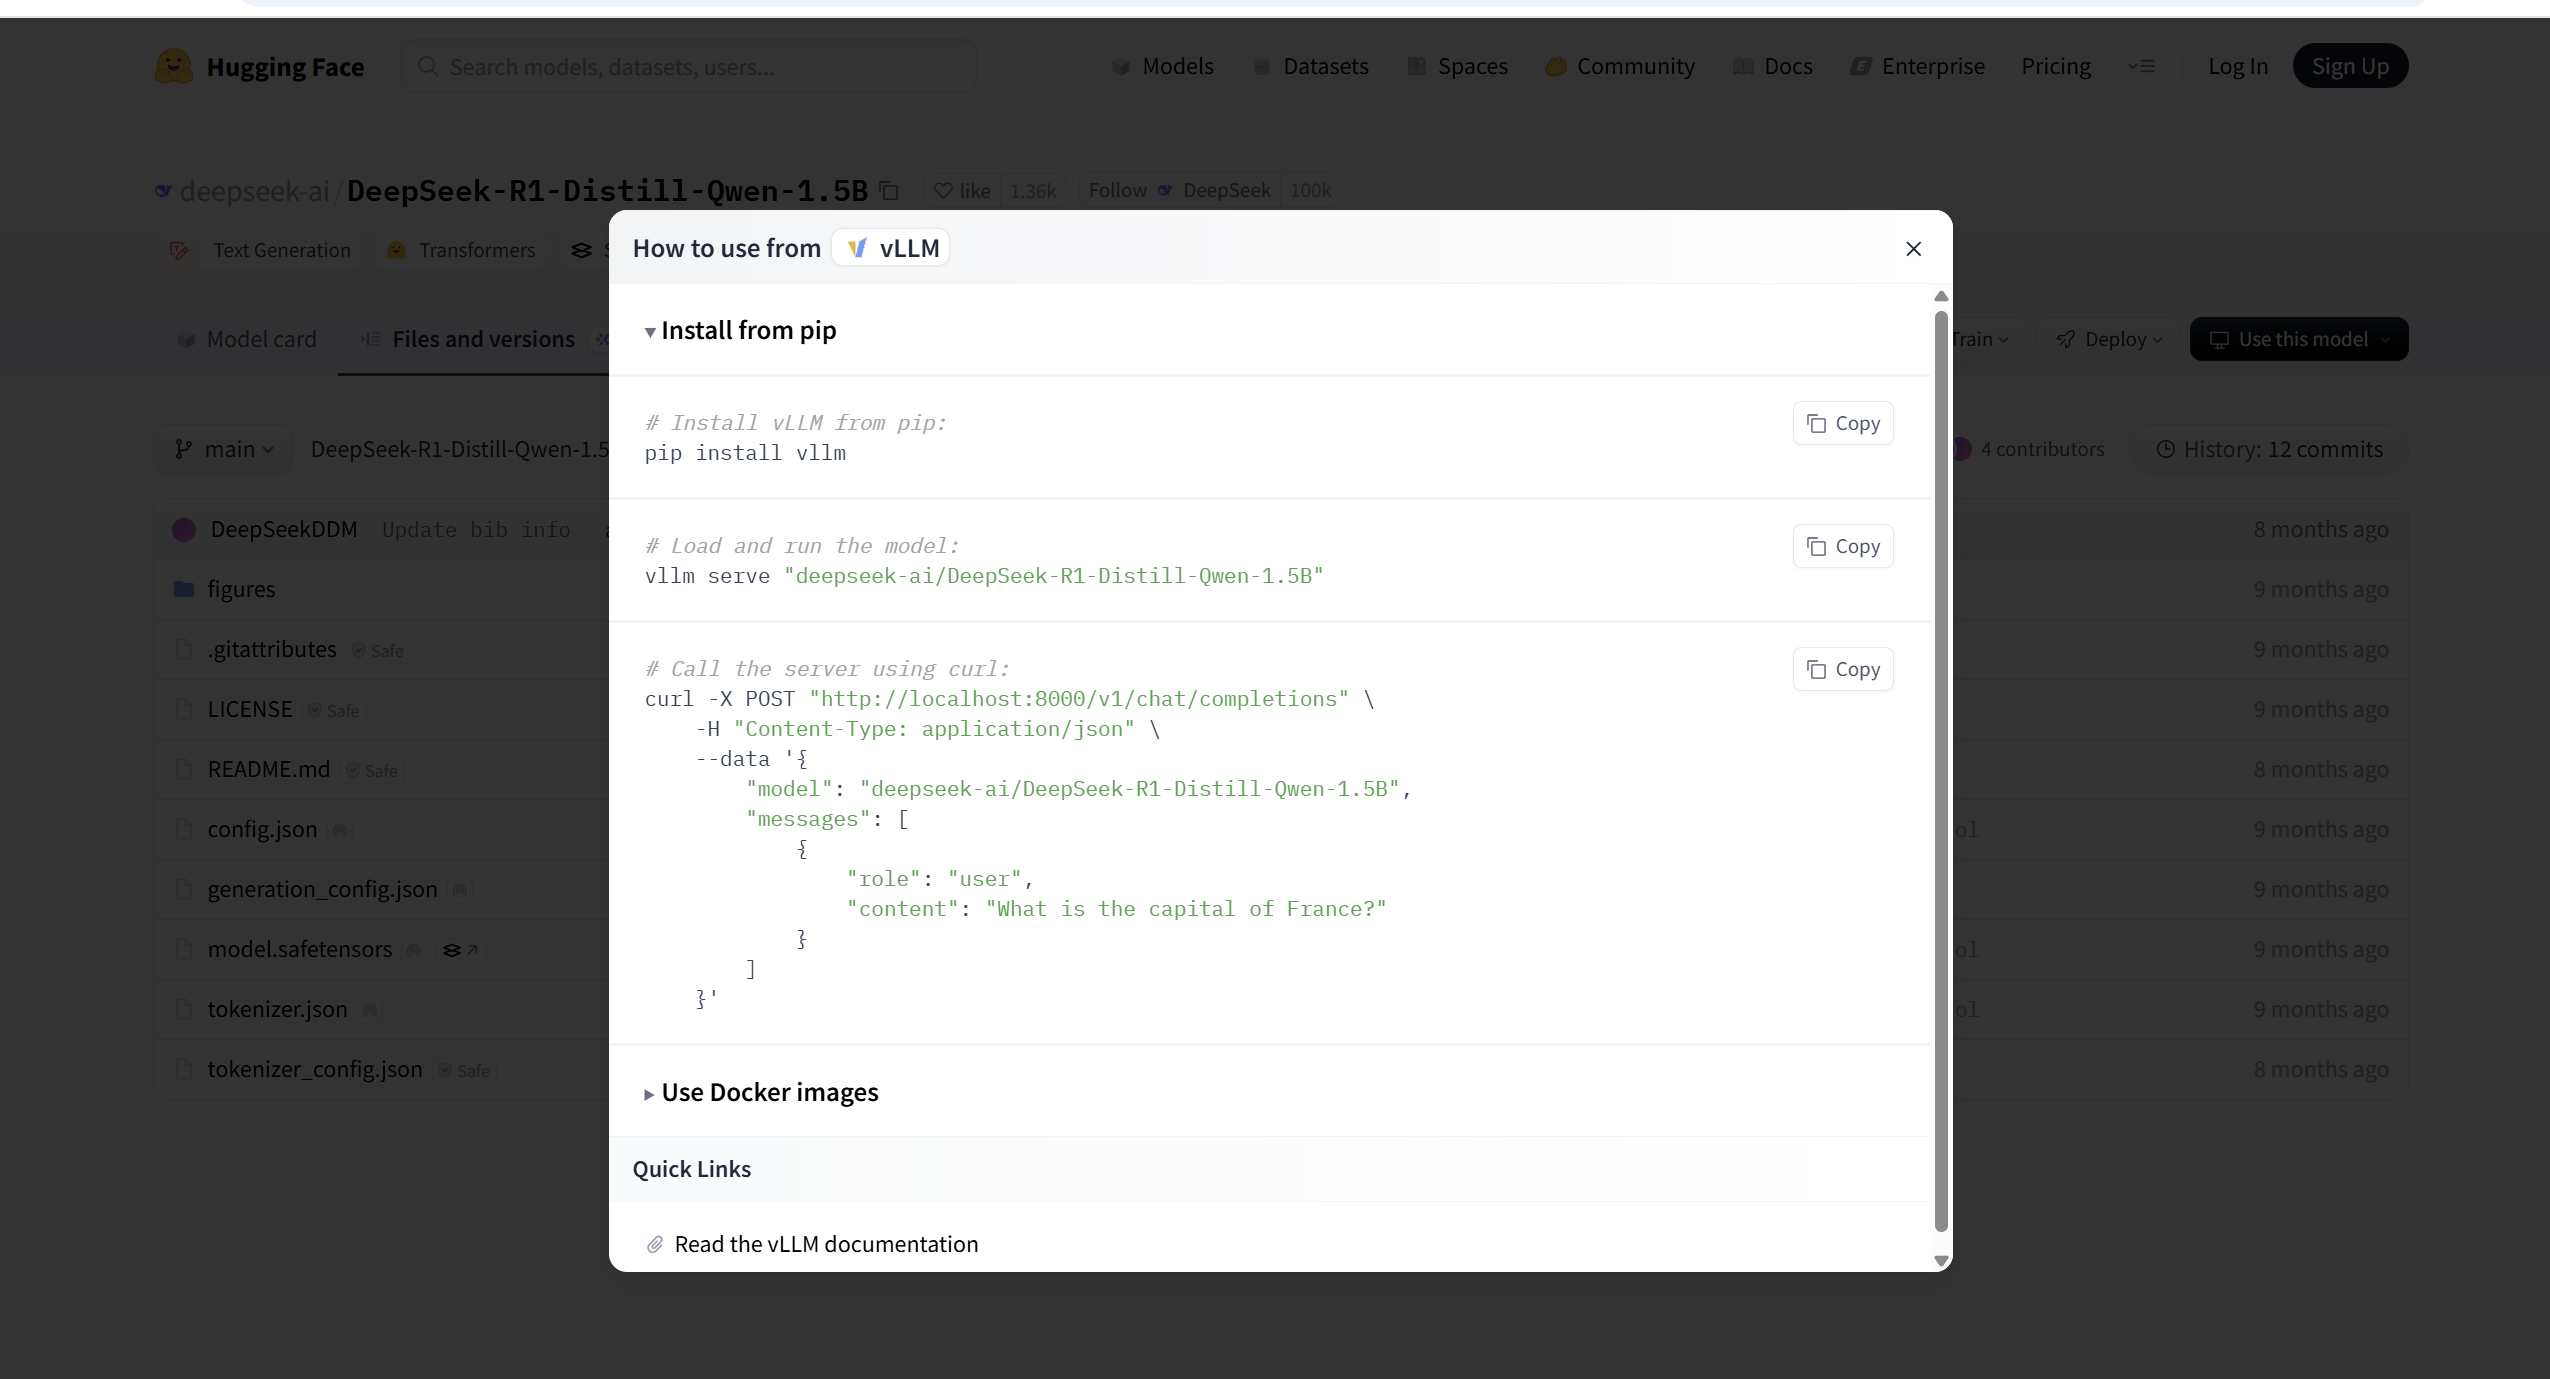This screenshot has width=2550, height=1379.
Task: Copy the vllm serve command
Action: click(x=1843, y=547)
